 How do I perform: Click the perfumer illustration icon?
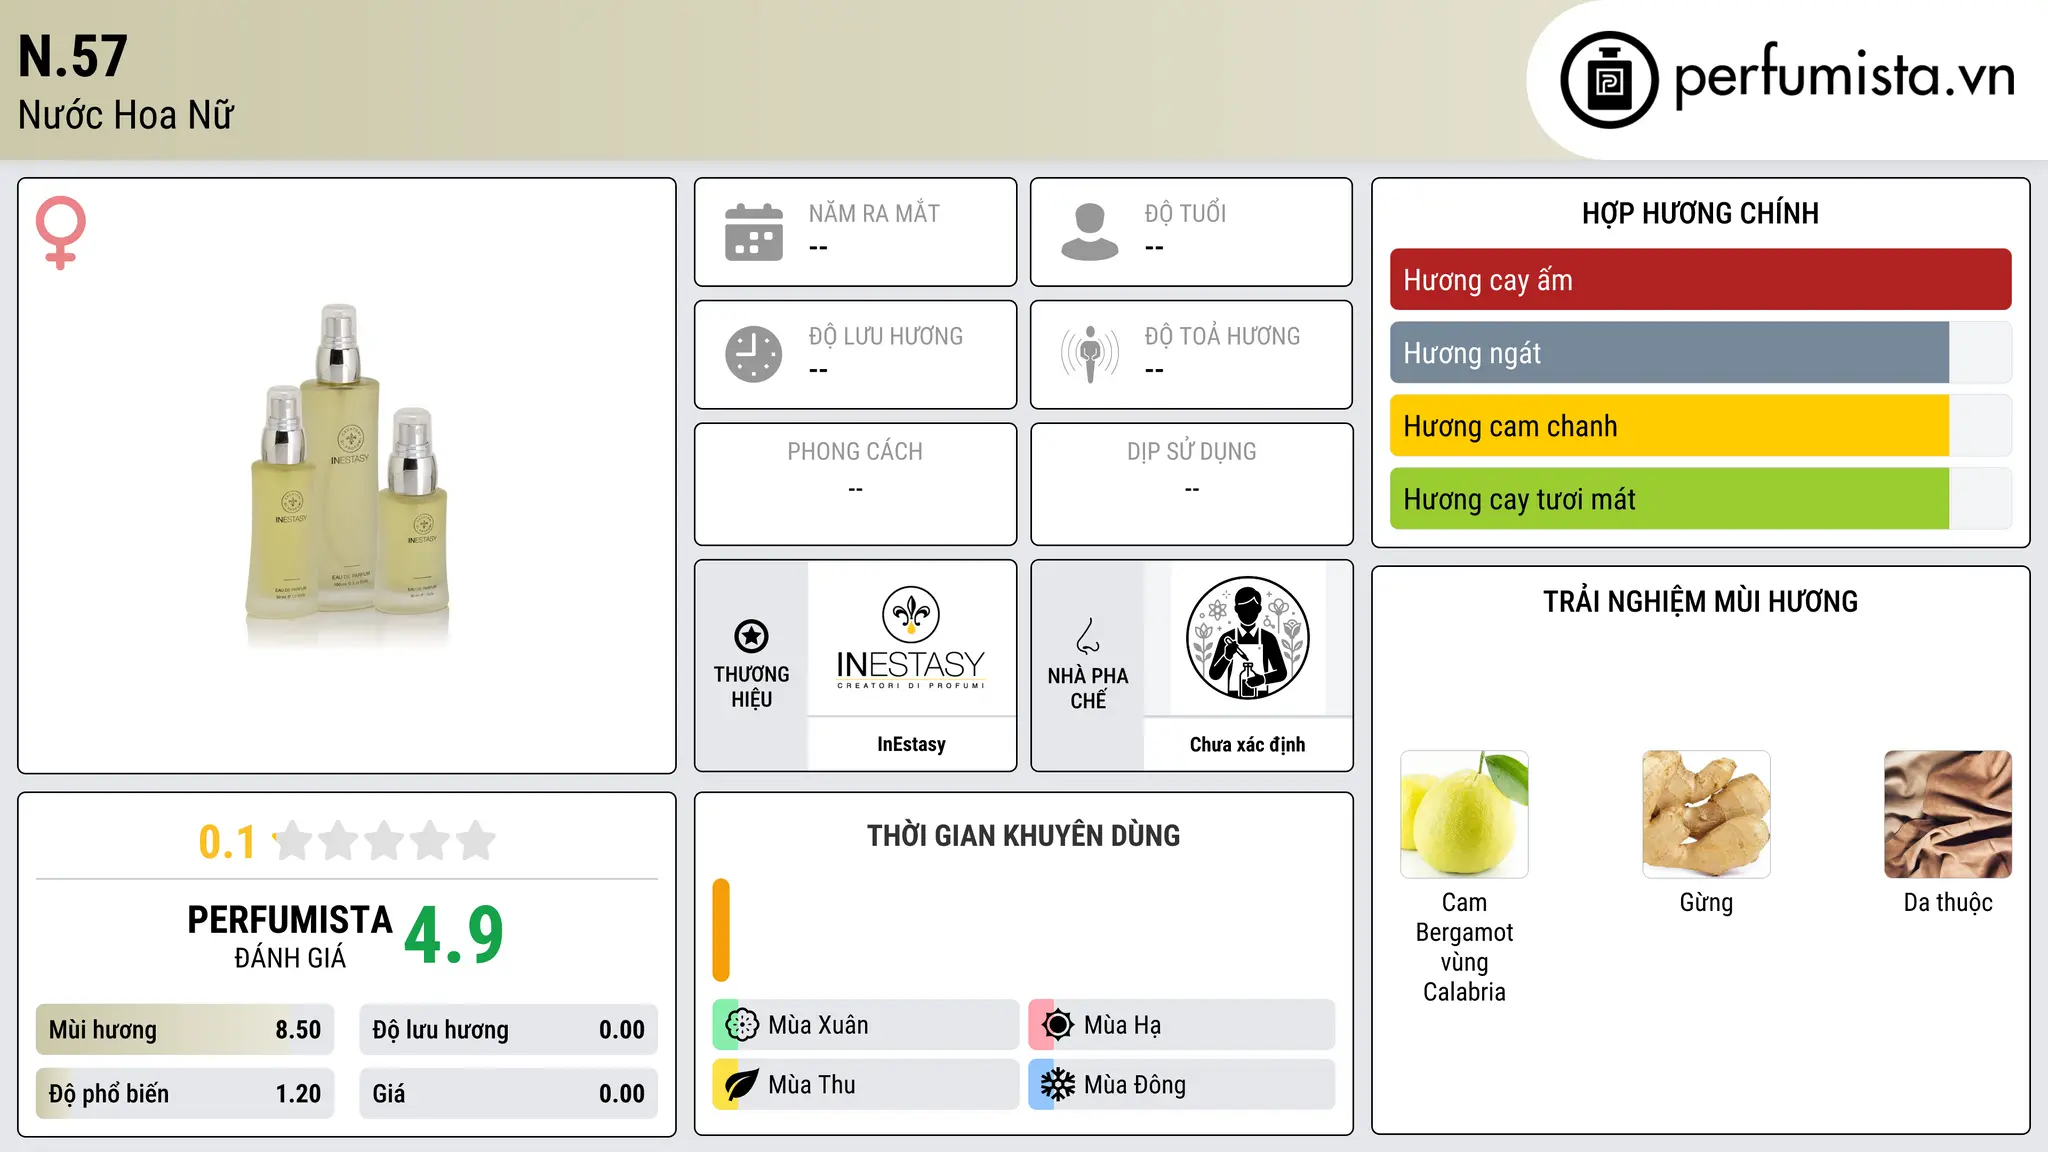pos(1247,638)
